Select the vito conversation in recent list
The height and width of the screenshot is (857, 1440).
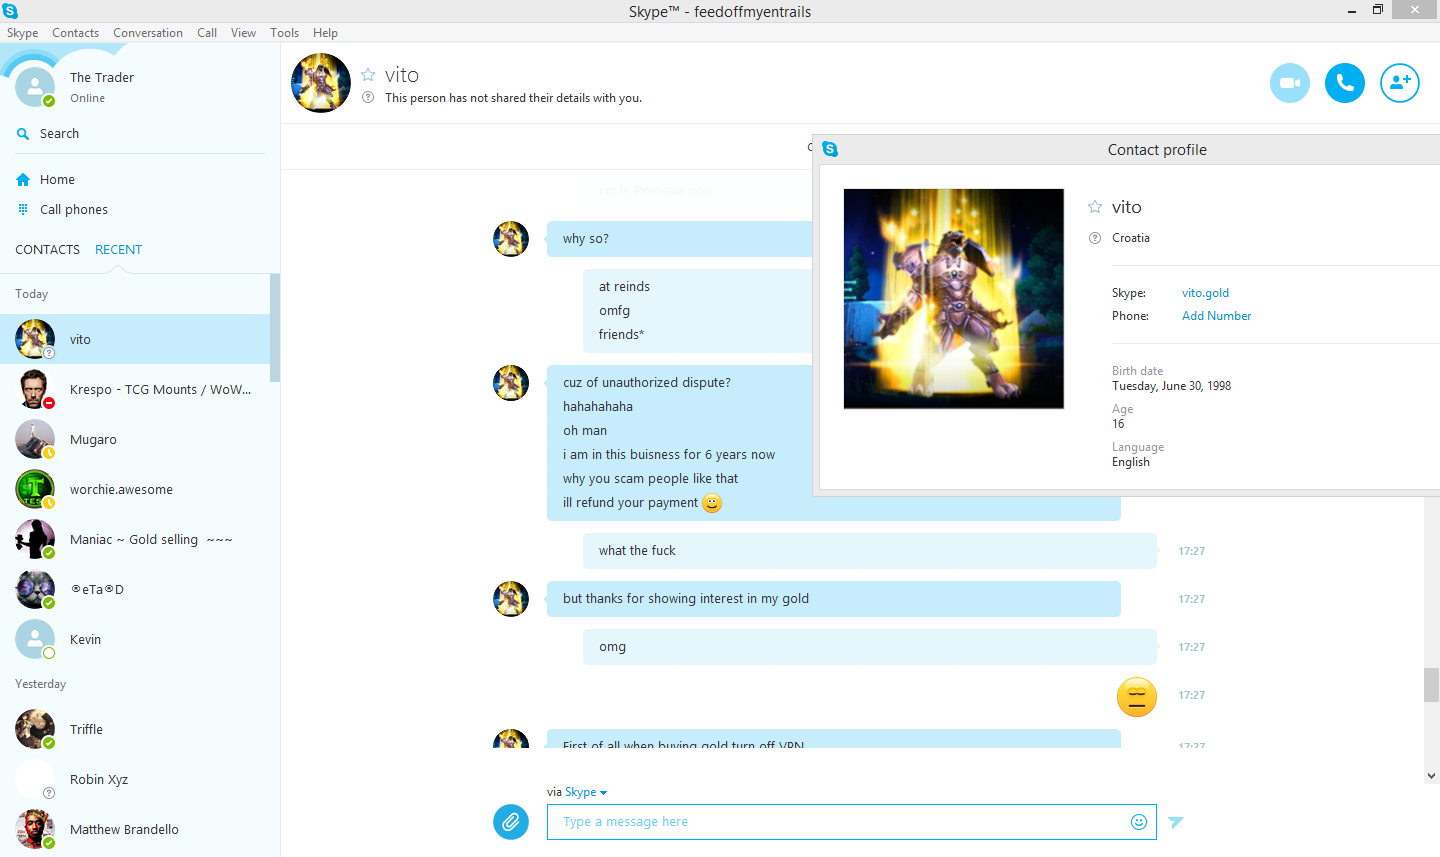tap(135, 340)
